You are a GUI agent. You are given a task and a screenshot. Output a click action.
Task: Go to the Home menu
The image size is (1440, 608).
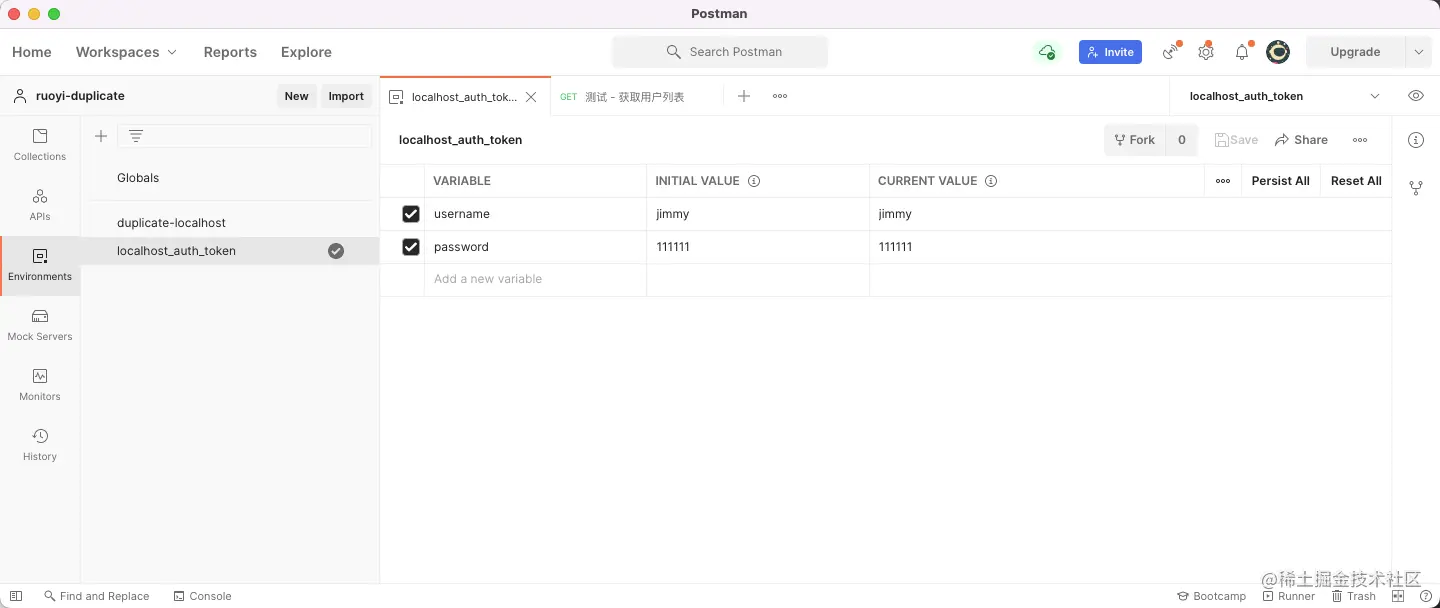(x=32, y=52)
